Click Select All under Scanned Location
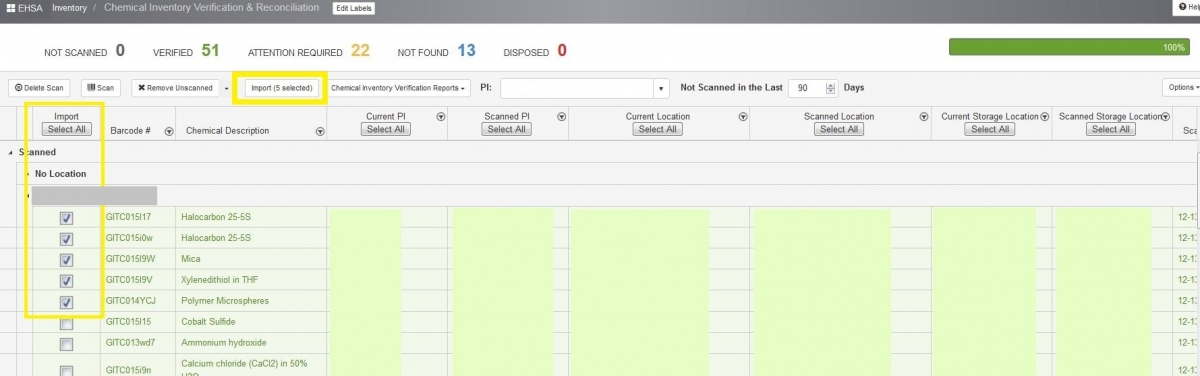The image size is (1200, 376). tap(838, 129)
